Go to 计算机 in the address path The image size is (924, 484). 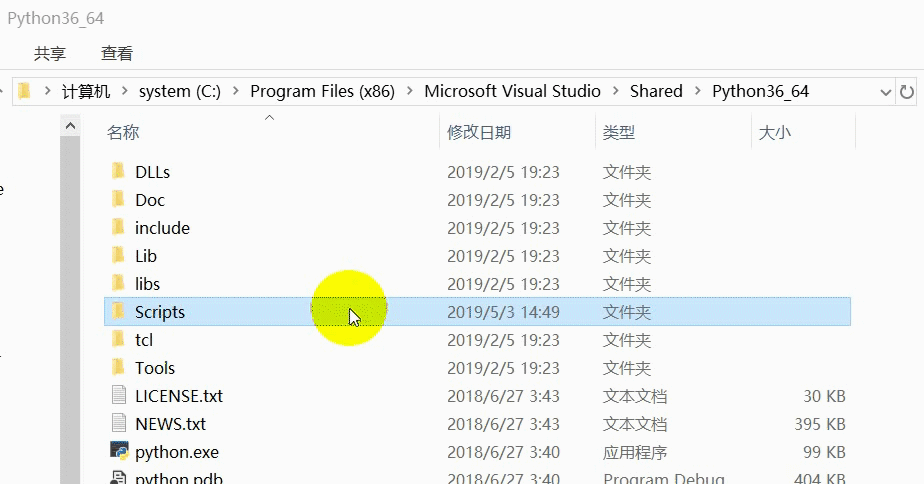click(x=86, y=91)
